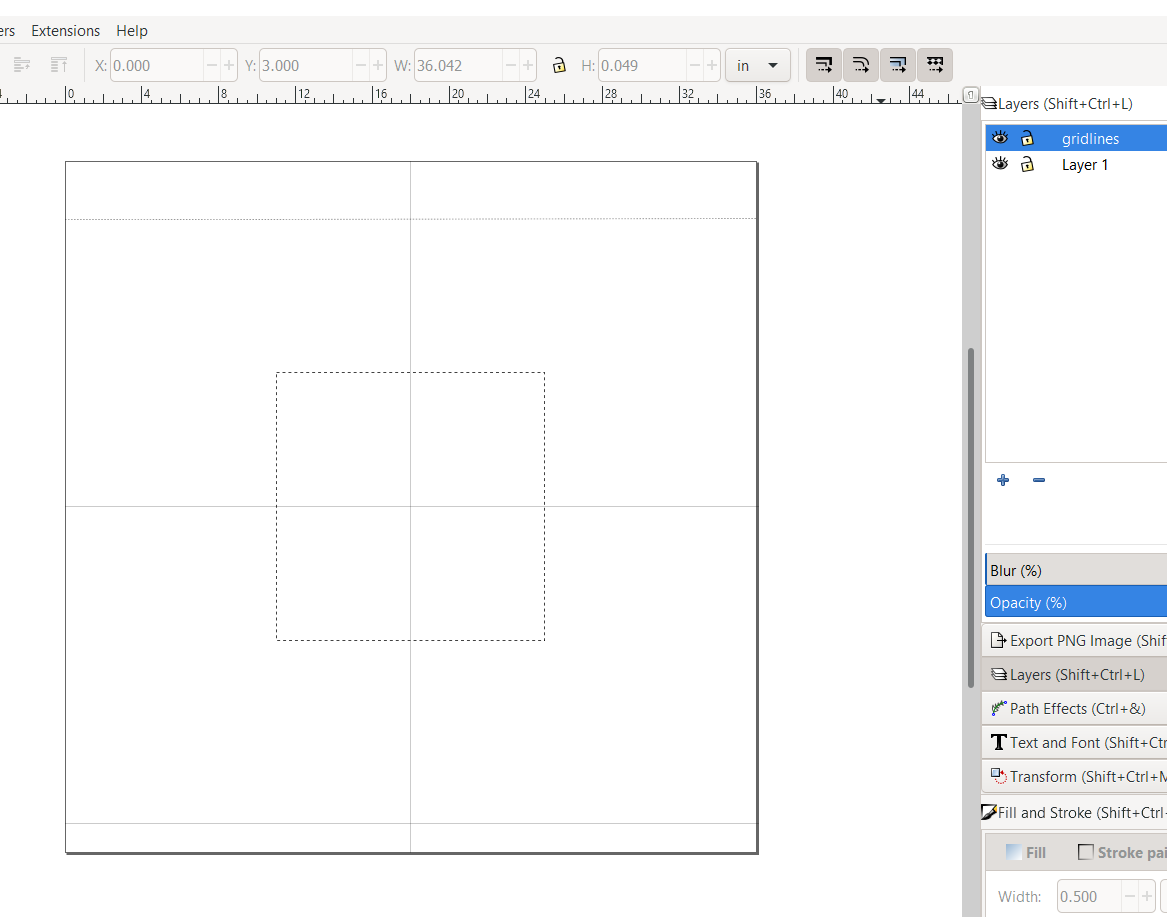
Task: Add a new layer with plus icon
Action: (1003, 480)
